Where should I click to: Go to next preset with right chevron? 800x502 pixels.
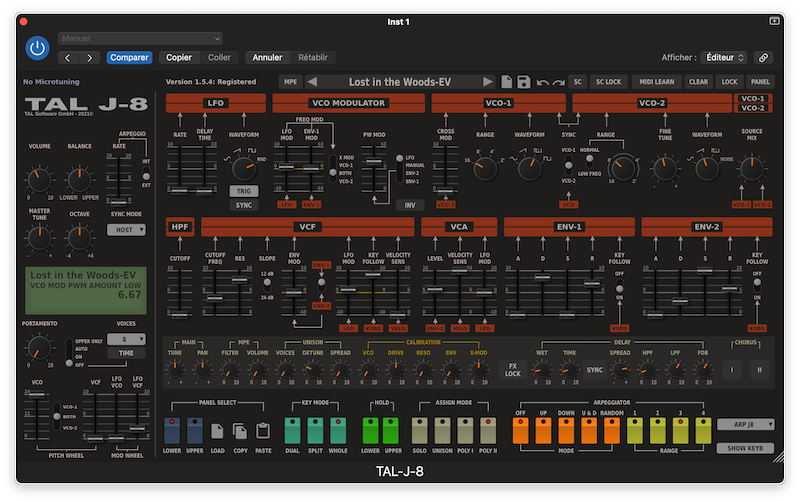pyautogui.click(x=89, y=58)
